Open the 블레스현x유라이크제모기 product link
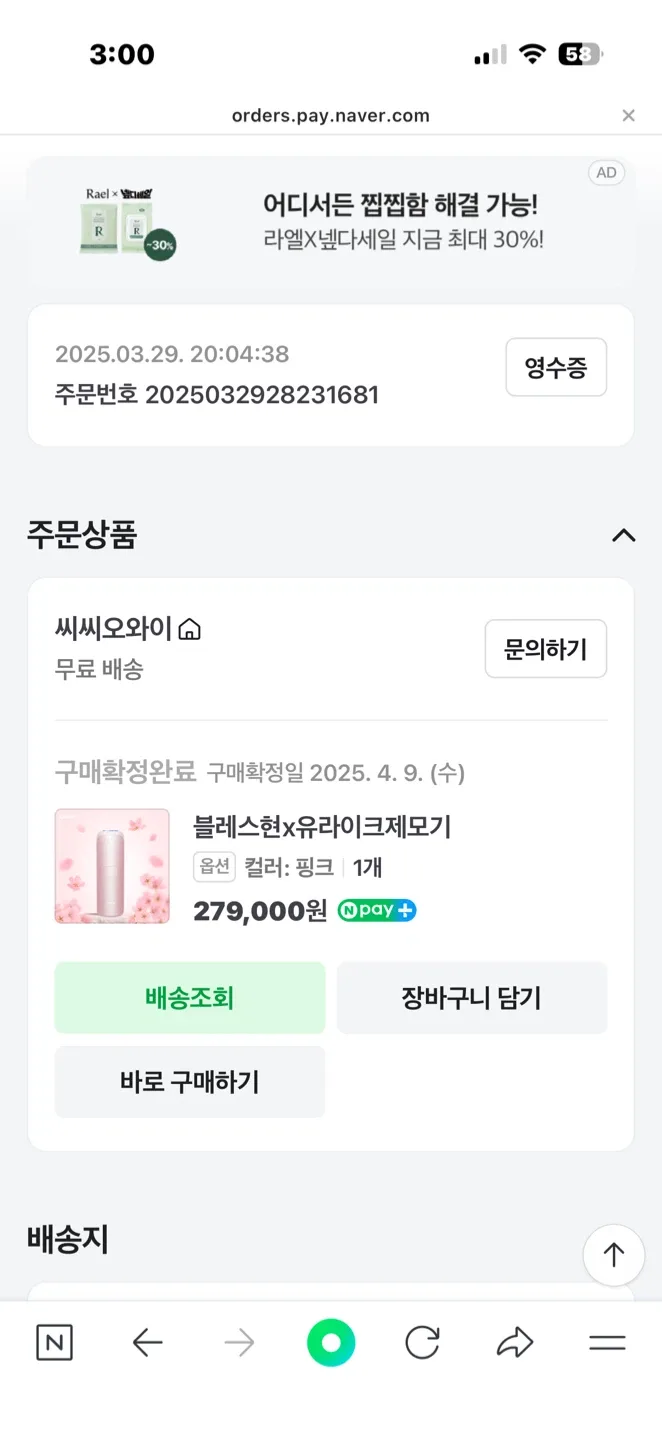Viewport: 662px width, 1440px height. [322, 827]
